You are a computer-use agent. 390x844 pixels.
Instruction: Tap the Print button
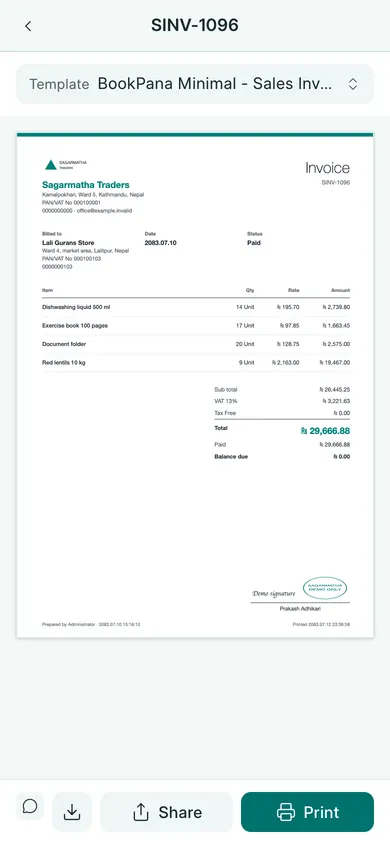307,812
